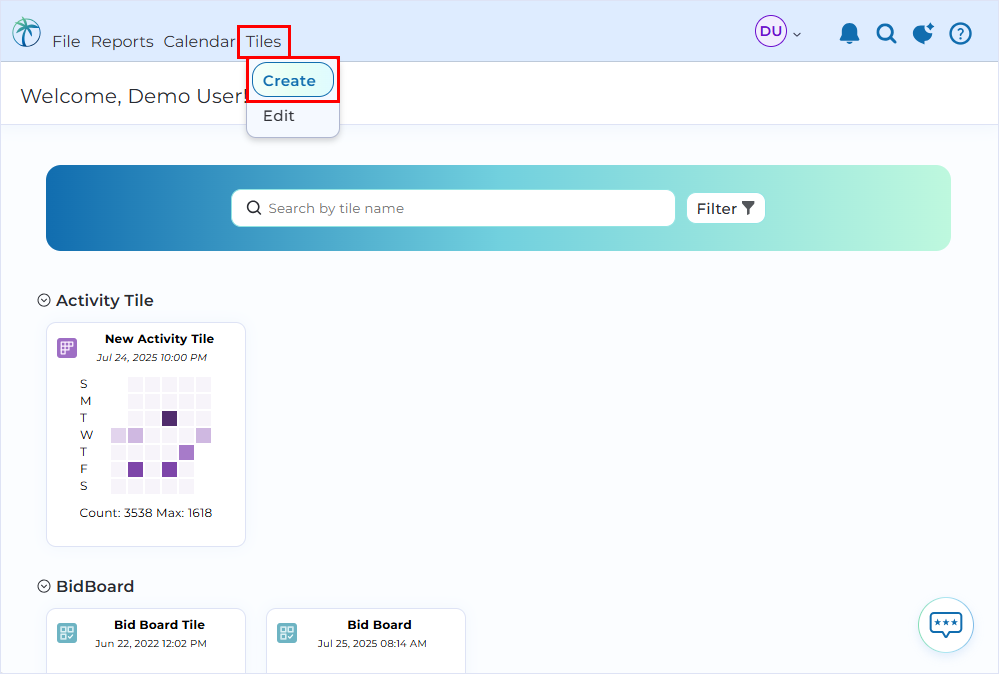Open the Filter options
This screenshot has width=999, height=674.
(x=725, y=208)
